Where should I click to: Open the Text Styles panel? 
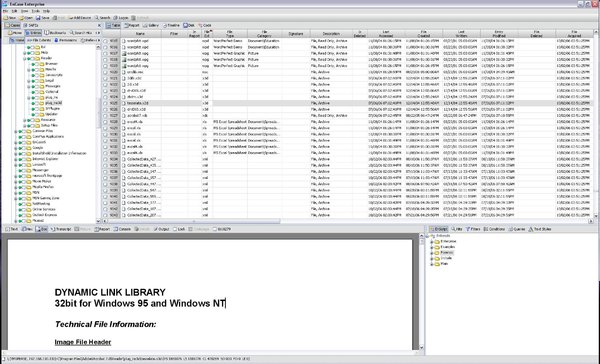540,229
